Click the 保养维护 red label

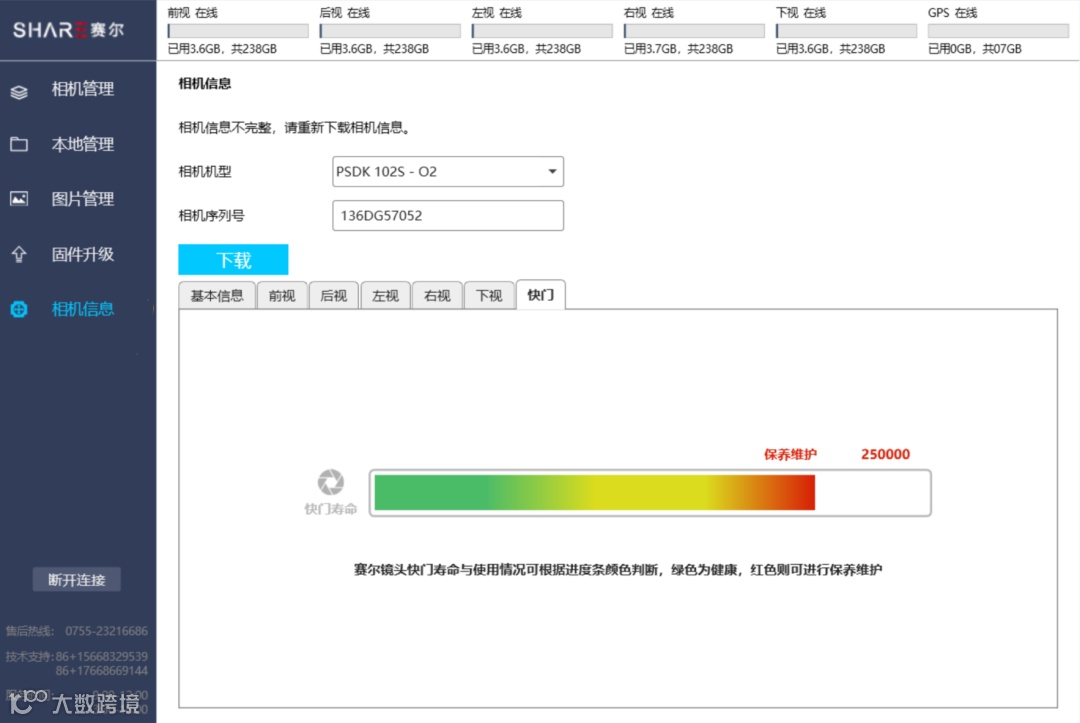click(x=790, y=454)
